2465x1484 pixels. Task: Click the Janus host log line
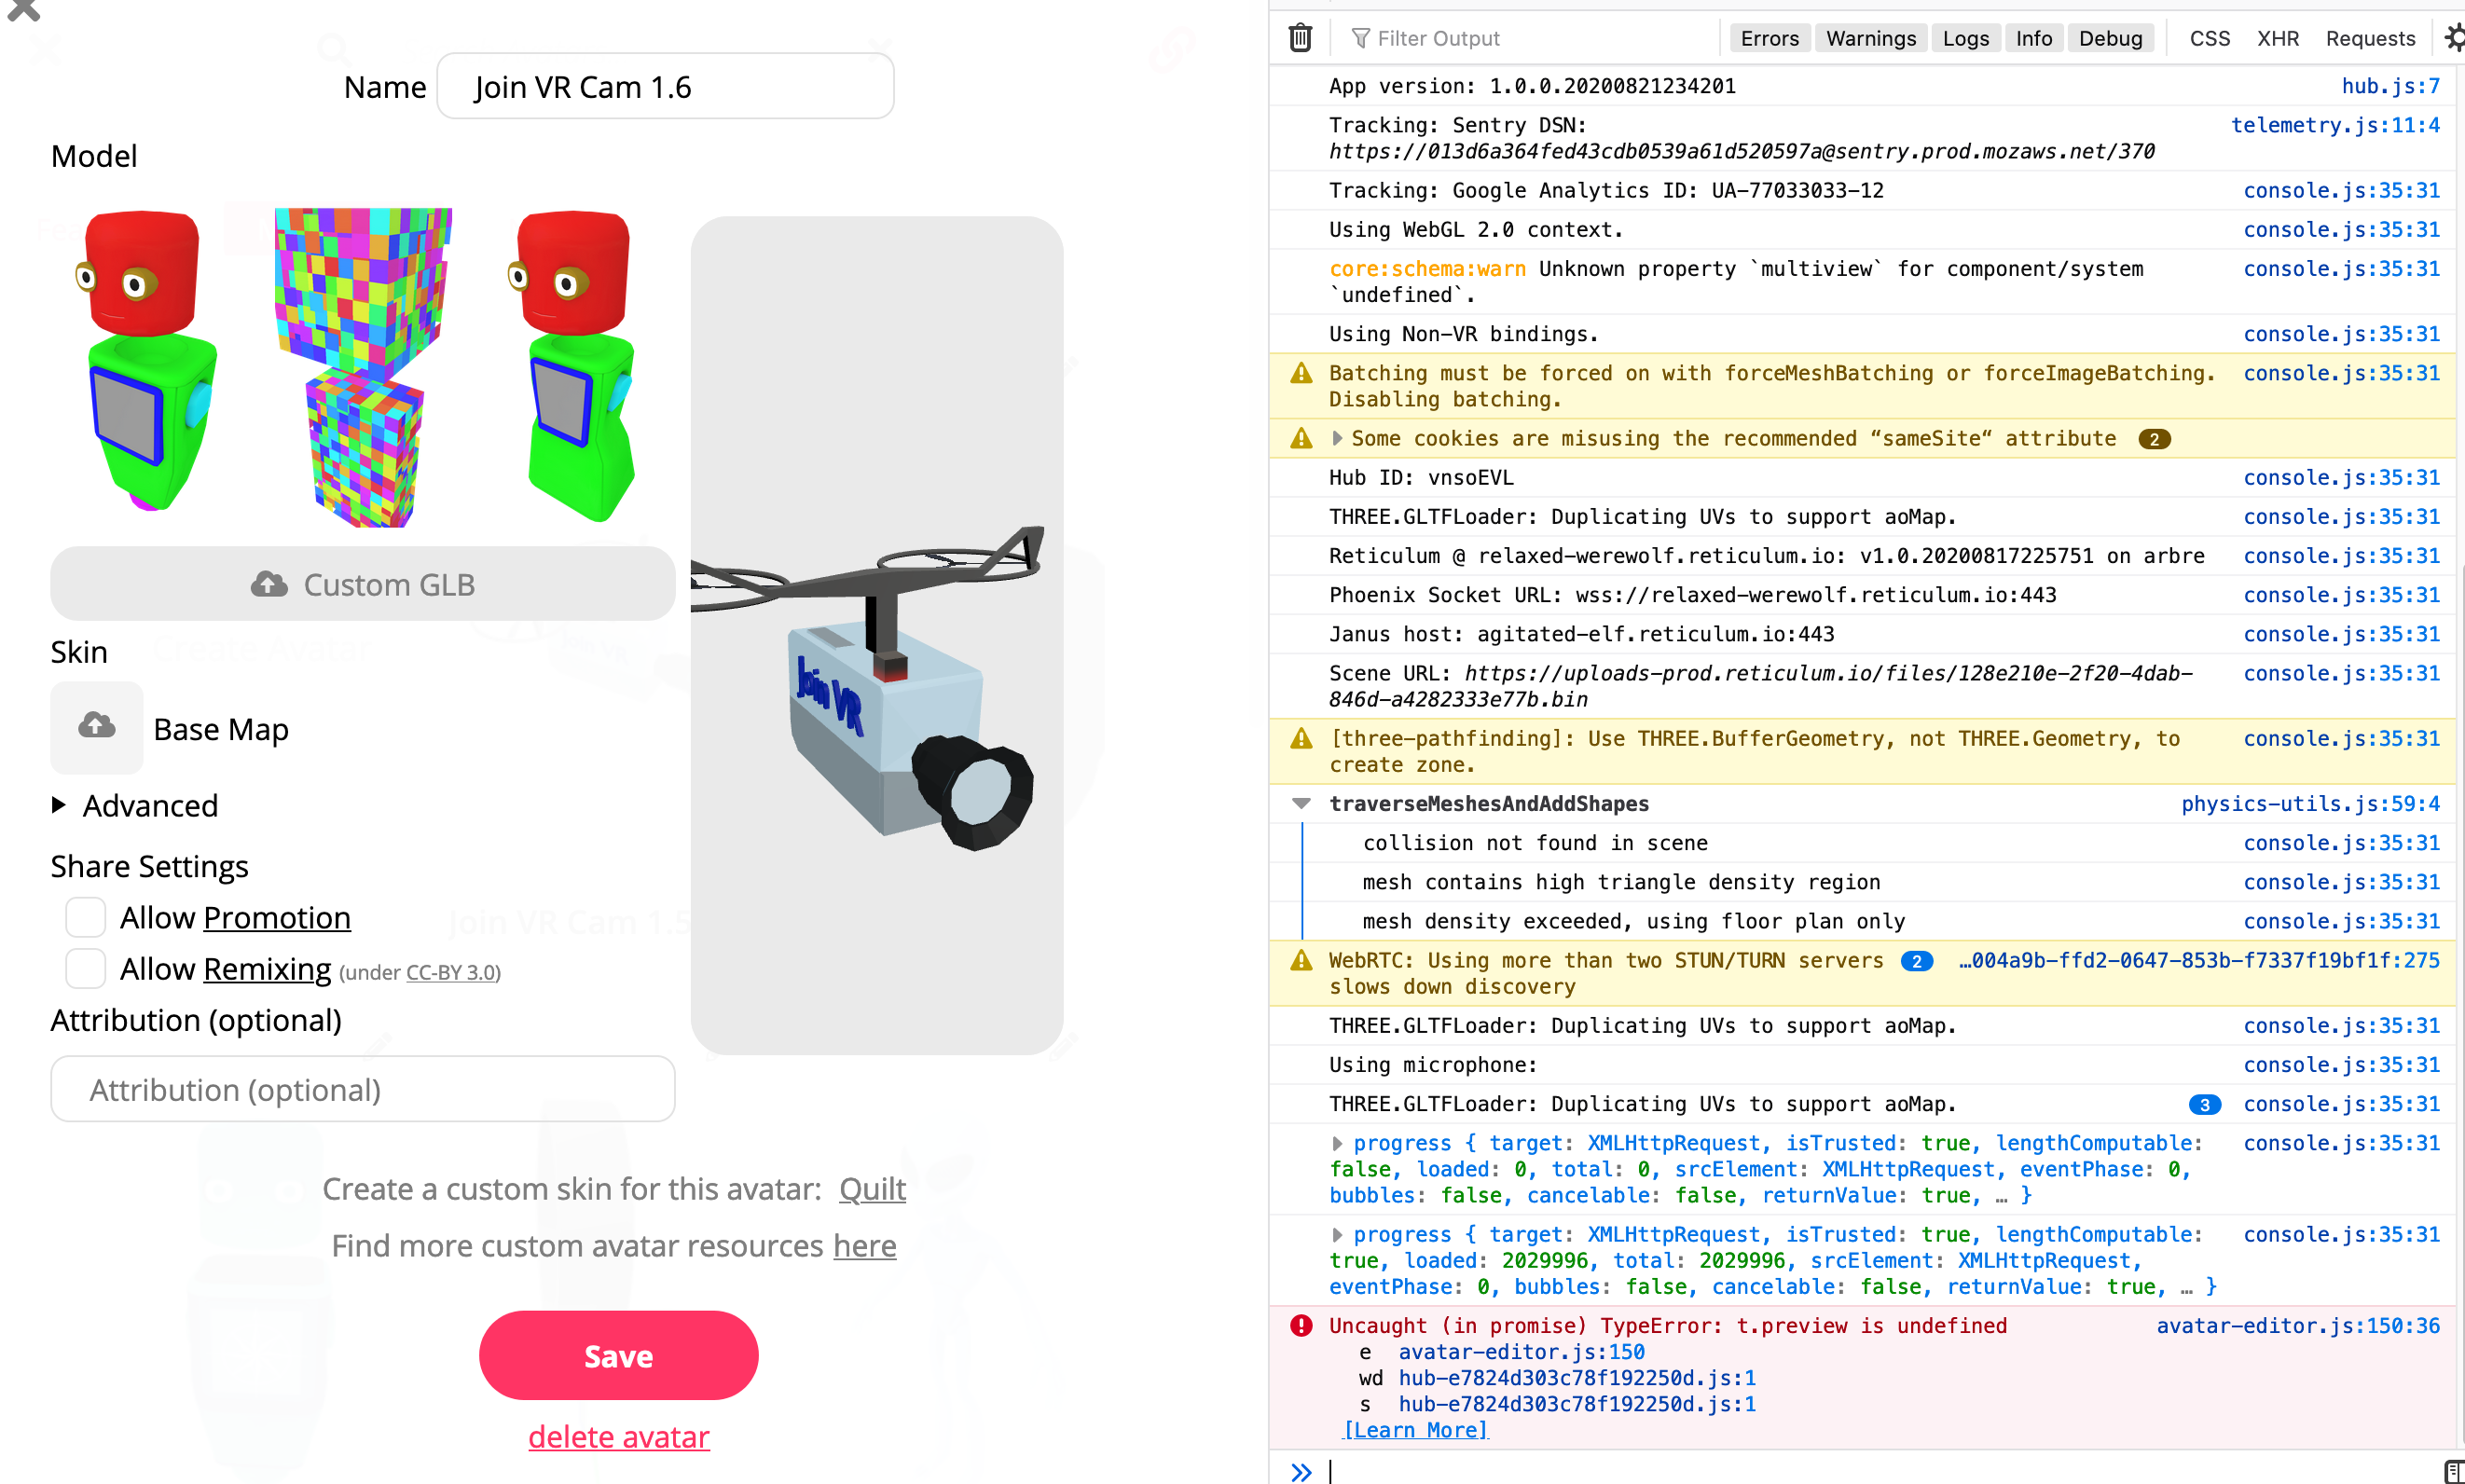point(1582,634)
